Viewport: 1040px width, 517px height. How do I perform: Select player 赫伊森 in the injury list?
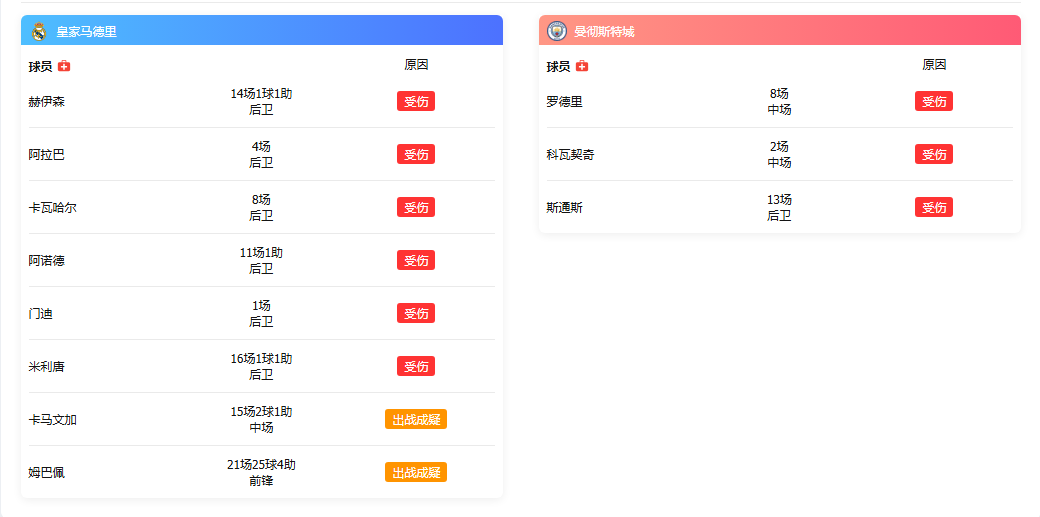[47, 102]
